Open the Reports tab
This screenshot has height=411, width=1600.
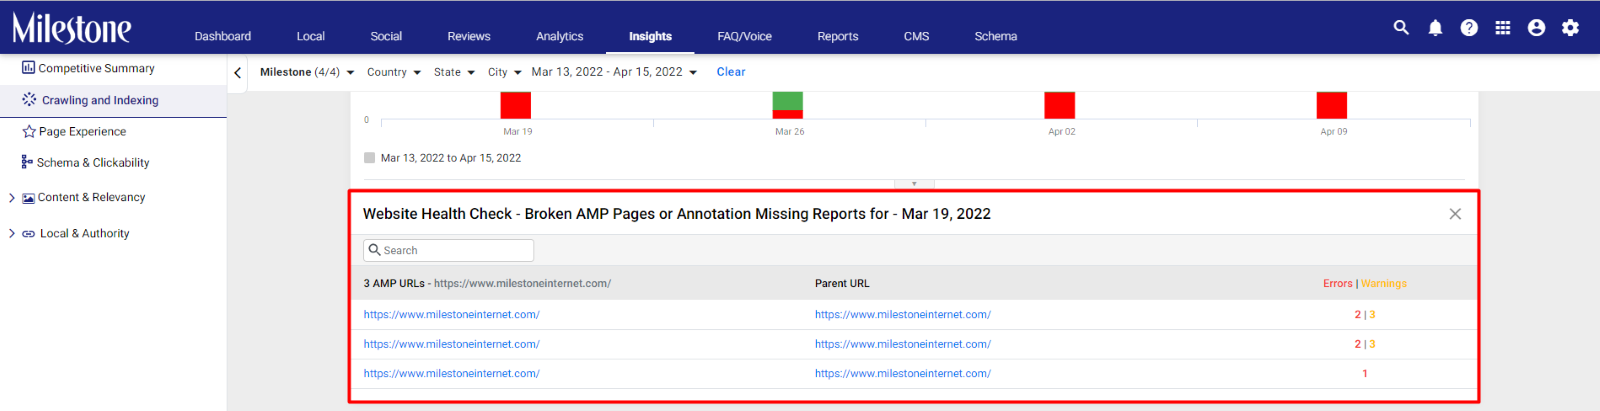coord(838,36)
